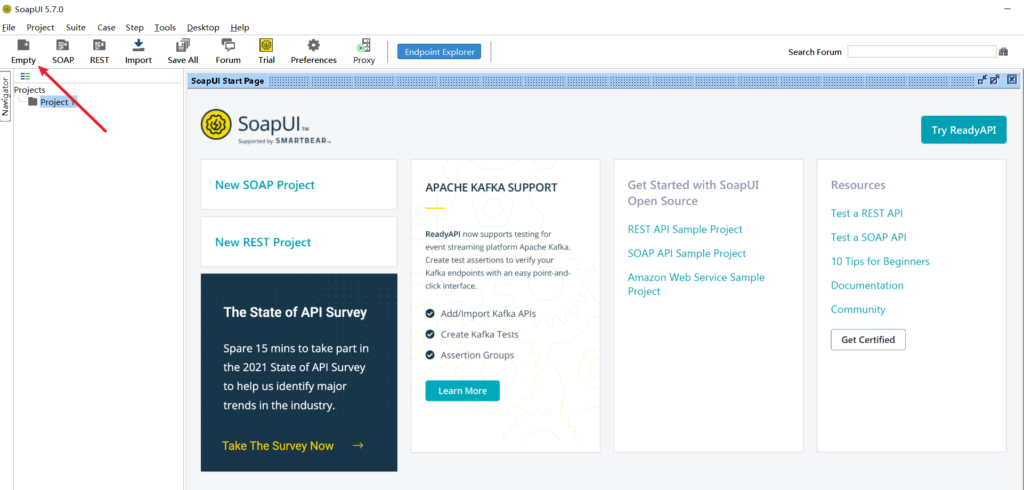The width and height of the screenshot is (1024, 490).
Task: Open Test a SOAP API resource link
Action: point(869,237)
